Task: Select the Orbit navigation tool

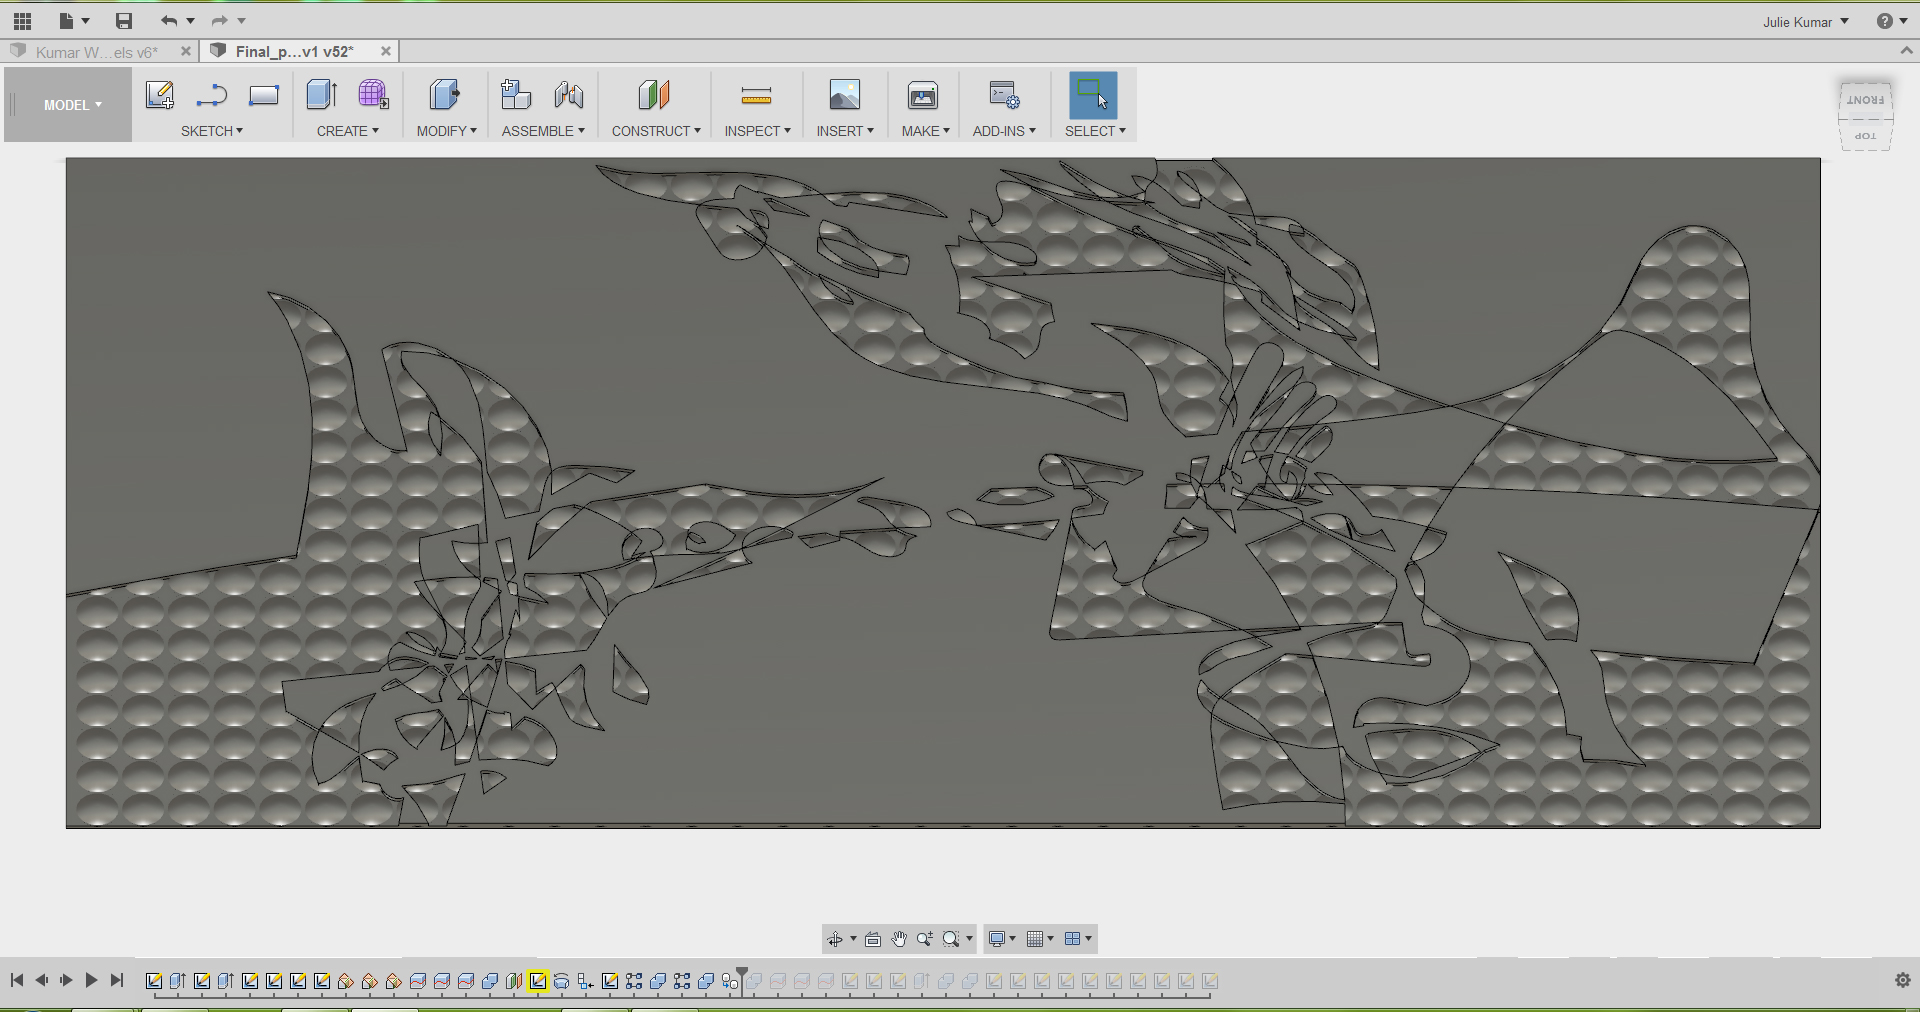Action: (x=835, y=939)
